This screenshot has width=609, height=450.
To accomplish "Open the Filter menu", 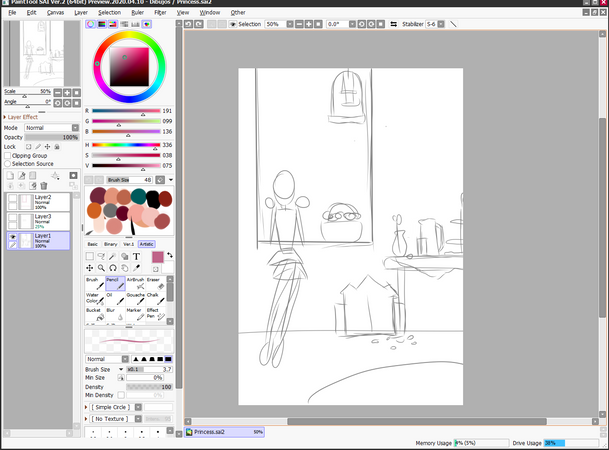I will pyautogui.click(x=160, y=12).
